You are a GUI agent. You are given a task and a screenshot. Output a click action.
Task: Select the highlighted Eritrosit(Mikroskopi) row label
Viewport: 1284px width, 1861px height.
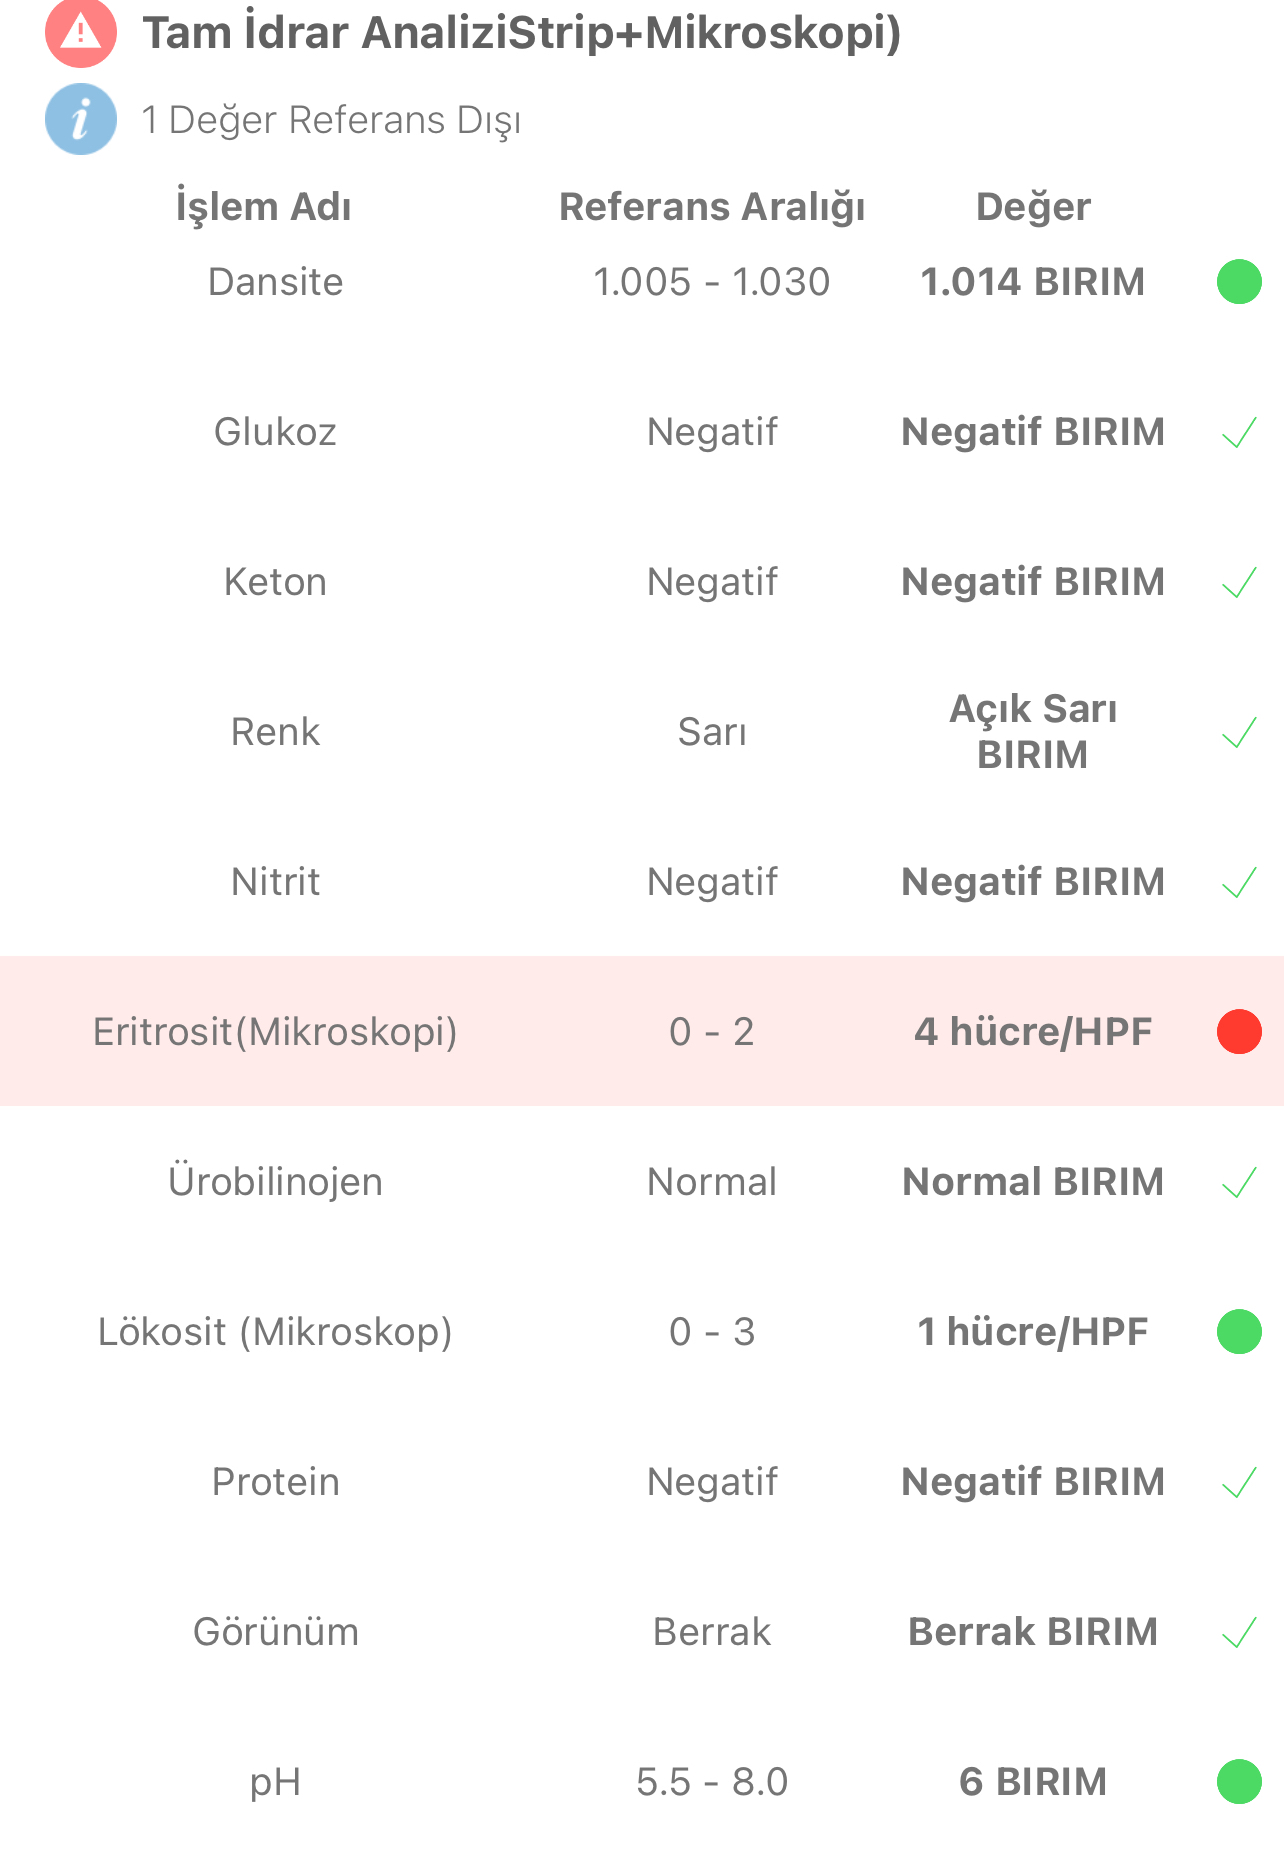(275, 1032)
